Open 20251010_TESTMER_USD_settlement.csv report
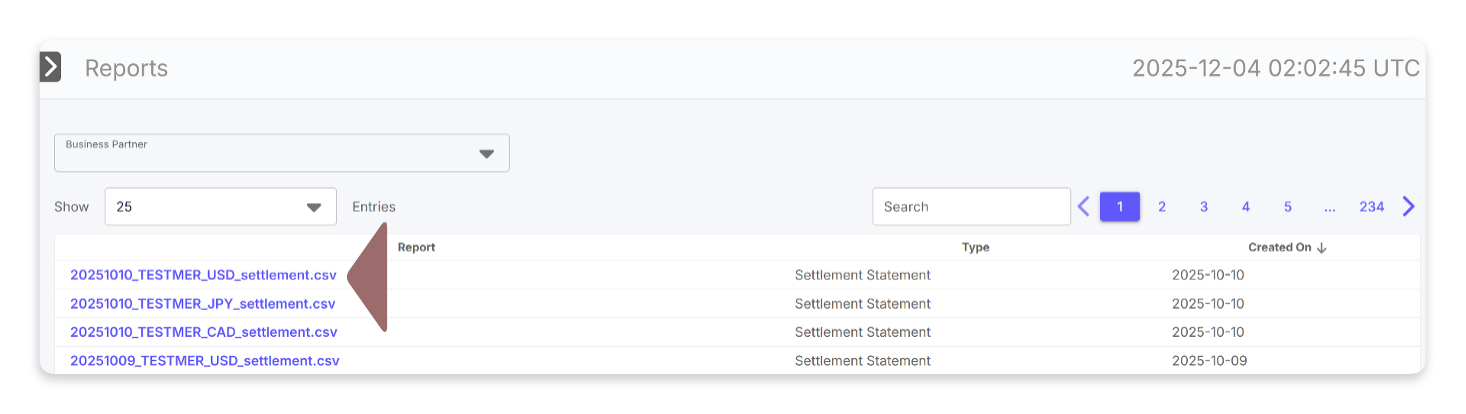The width and height of the screenshot is (1466, 414). 203,275
